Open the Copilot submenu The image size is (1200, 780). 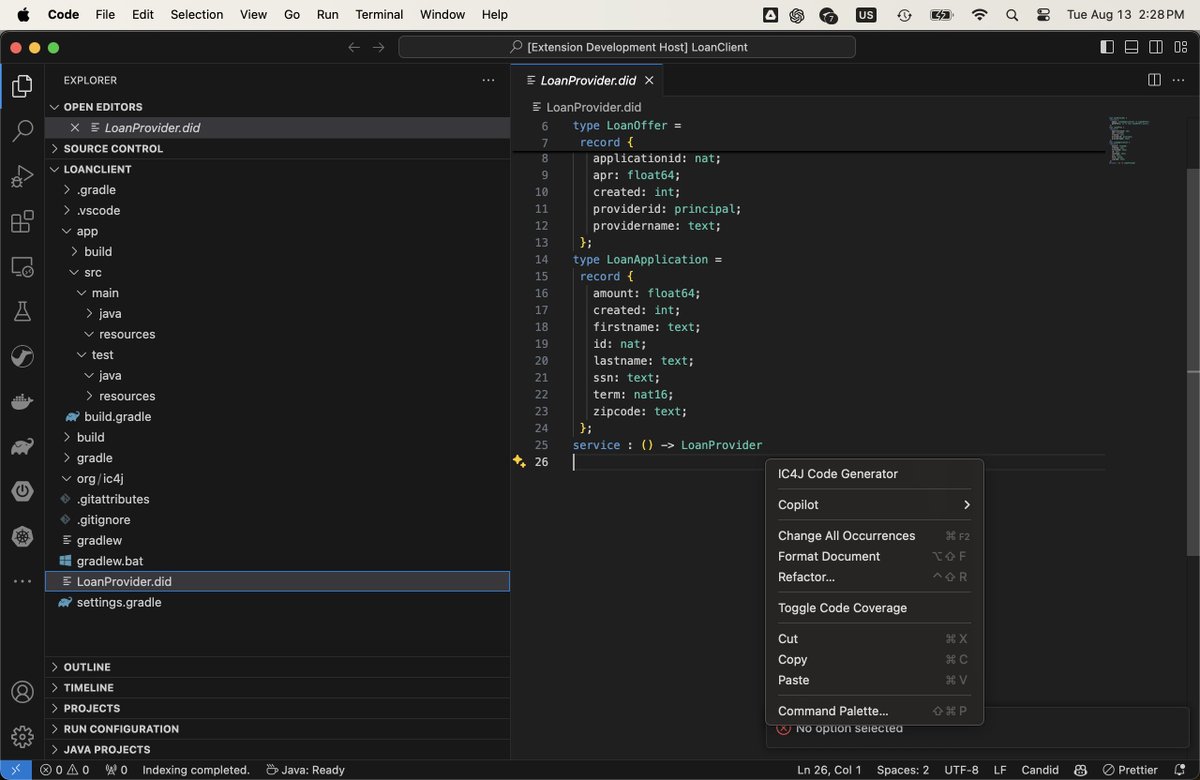pyautogui.click(x=874, y=505)
